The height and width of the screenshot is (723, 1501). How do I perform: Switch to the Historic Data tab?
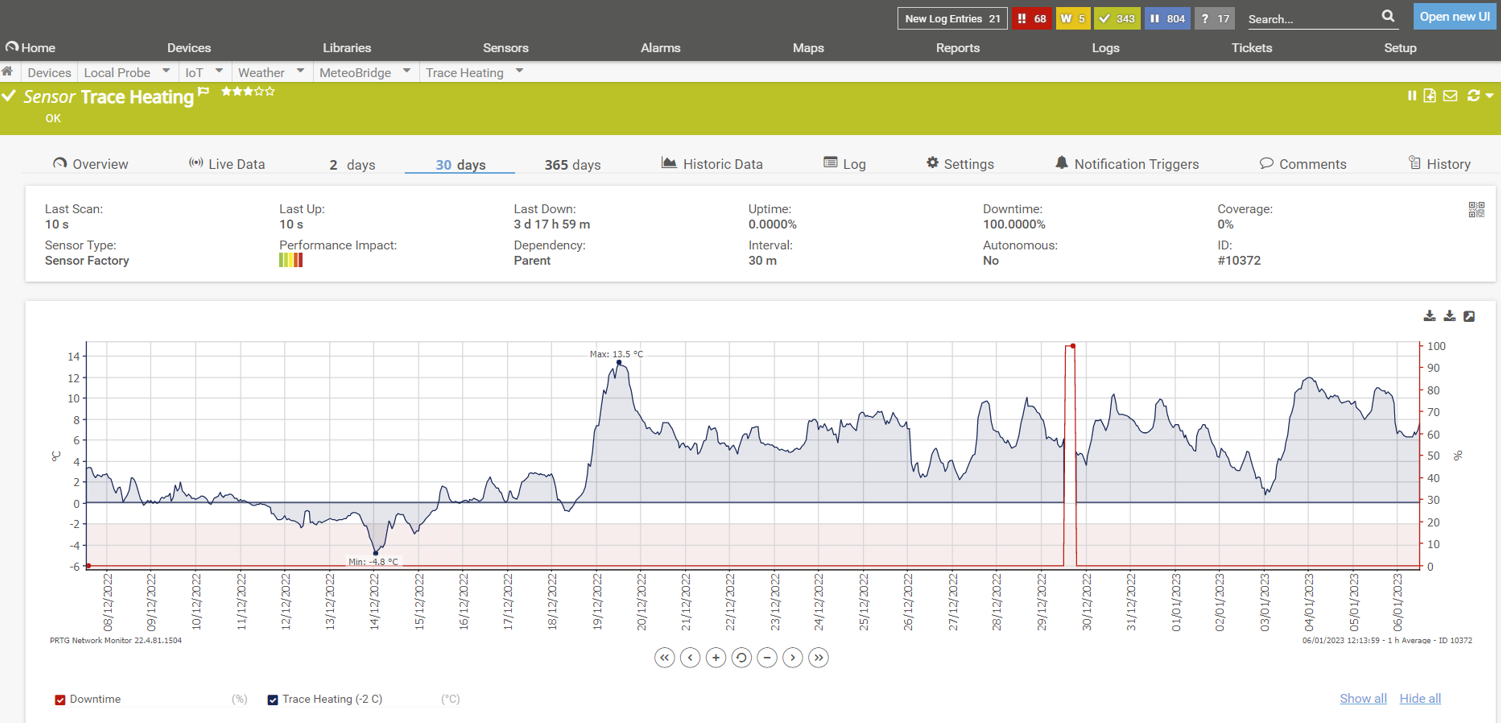pos(712,164)
